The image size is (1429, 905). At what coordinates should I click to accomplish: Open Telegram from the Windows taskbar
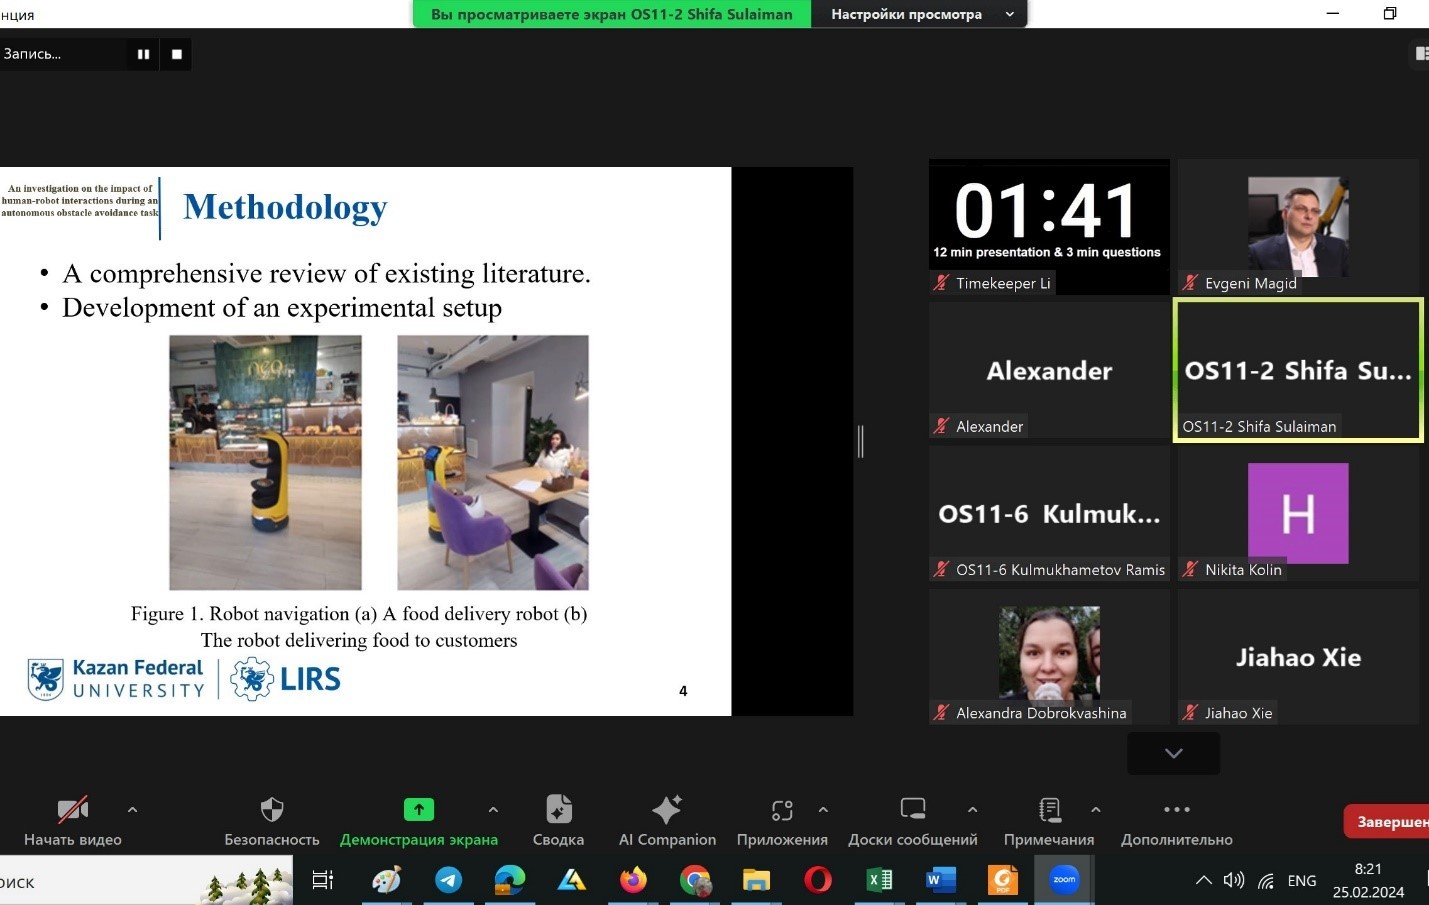(448, 880)
